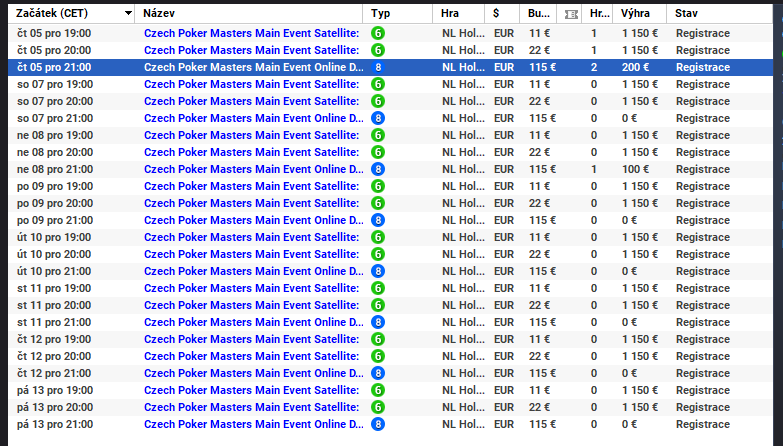Click the 22 € buy-in on út 10 pro 20:00
Viewport: 783px width, 446px height.
[x=539, y=254]
